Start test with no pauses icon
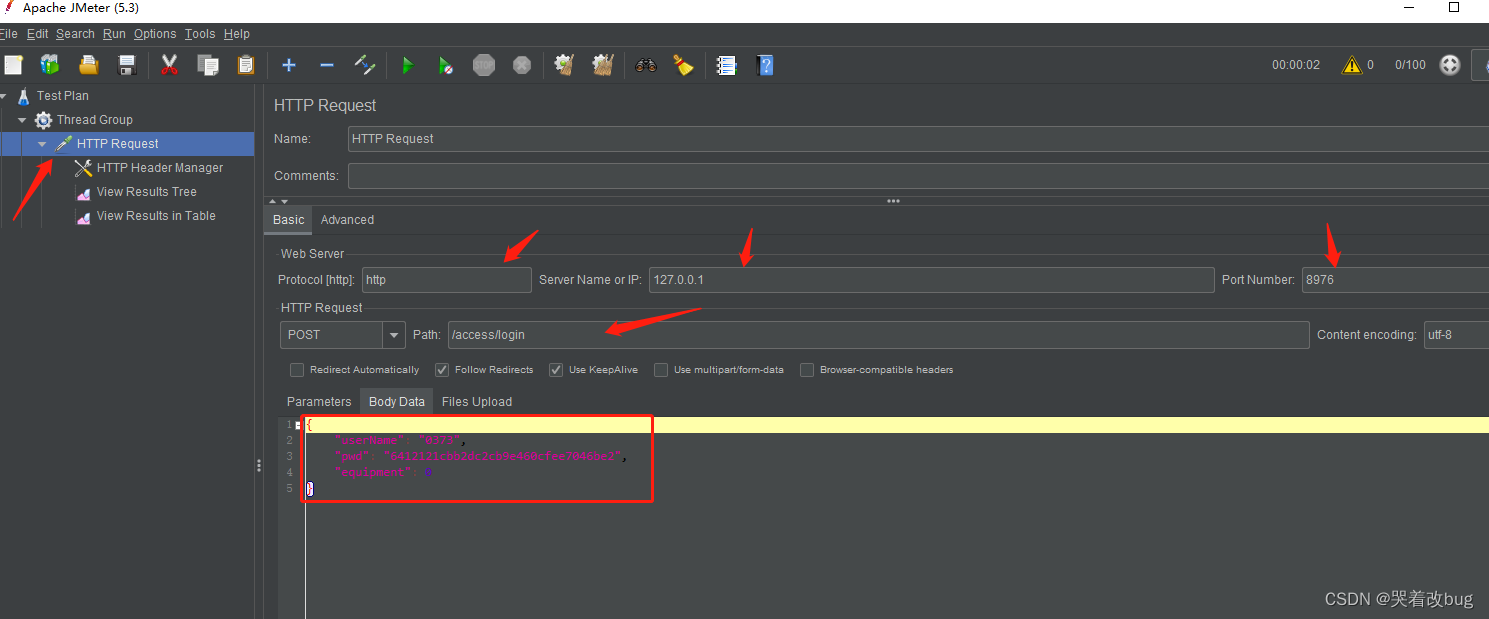1489x619 pixels. coord(446,65)
